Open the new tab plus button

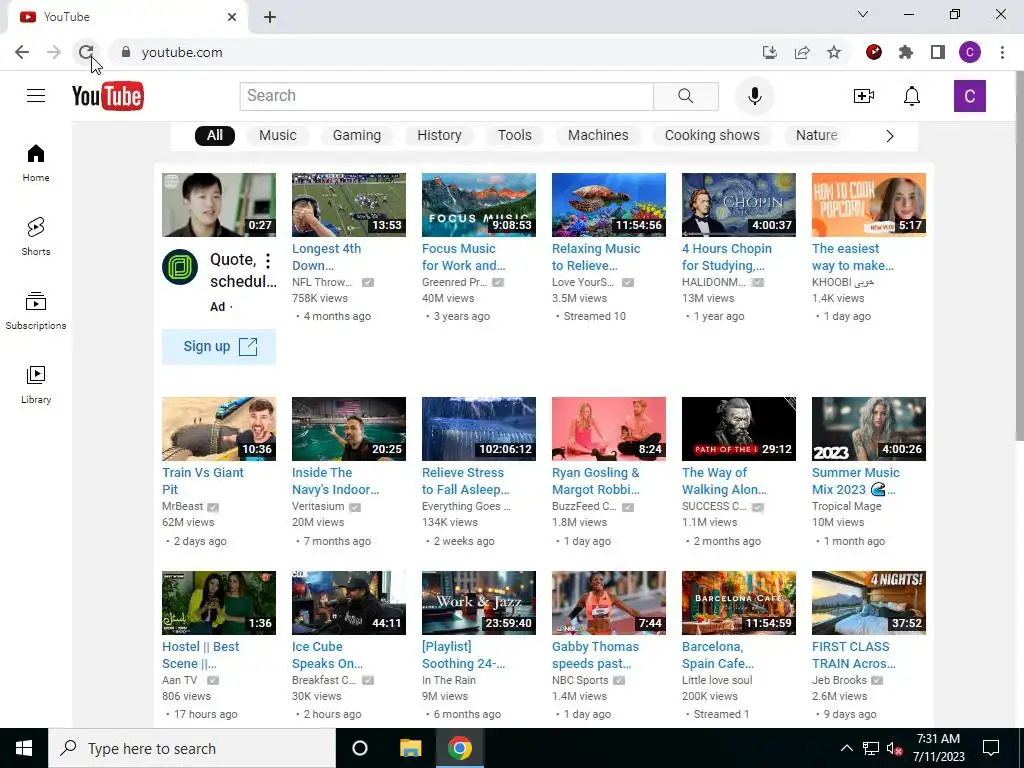(x=270, y=17)
